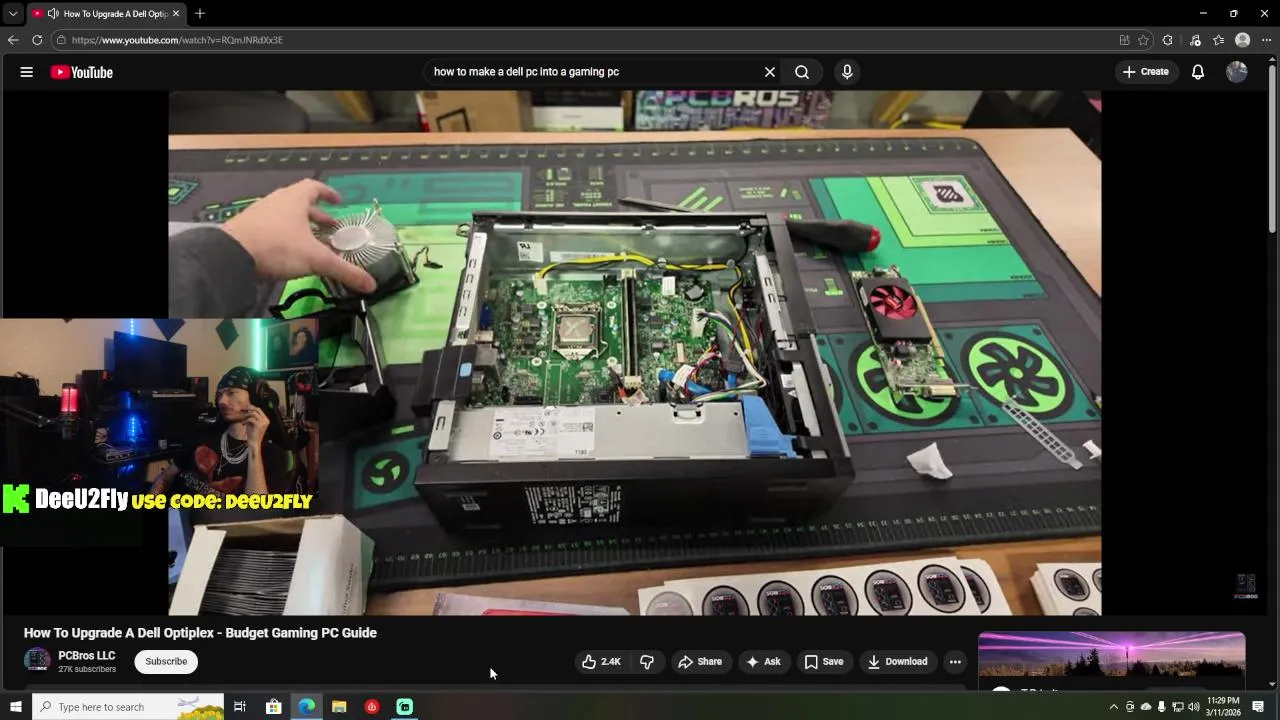
Task: Open the browser profile avatar
Action: coord(1243,40)
